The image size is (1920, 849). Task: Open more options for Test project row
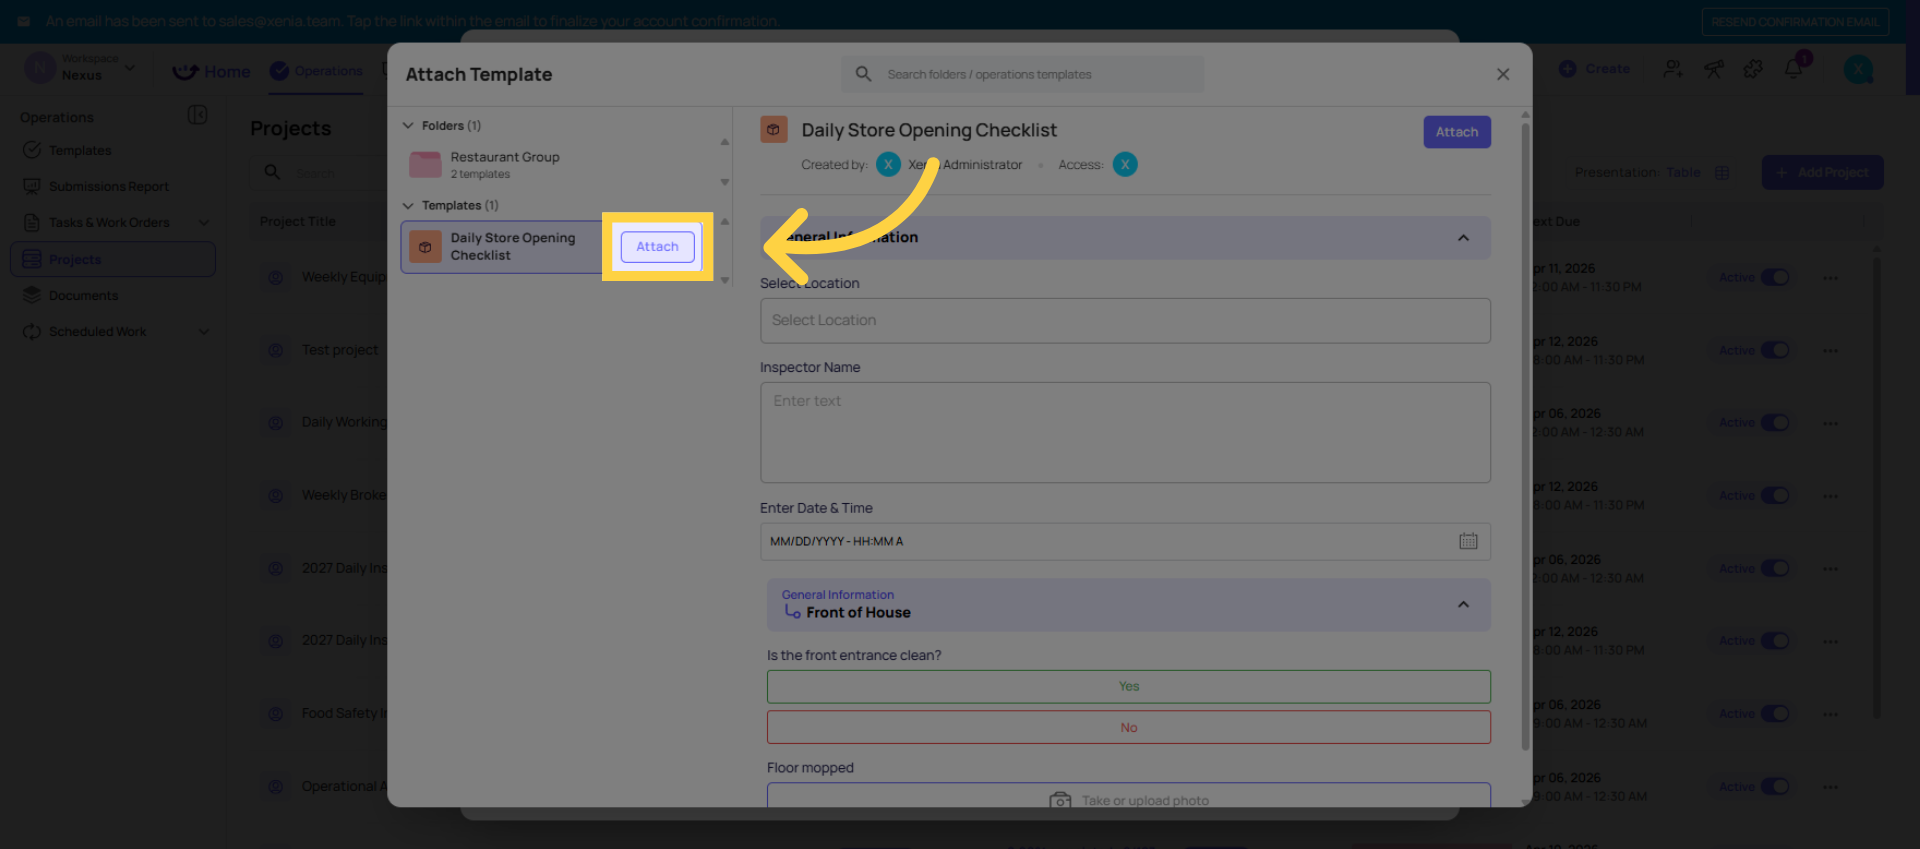pyautogui.click(x=1830, y=351)
